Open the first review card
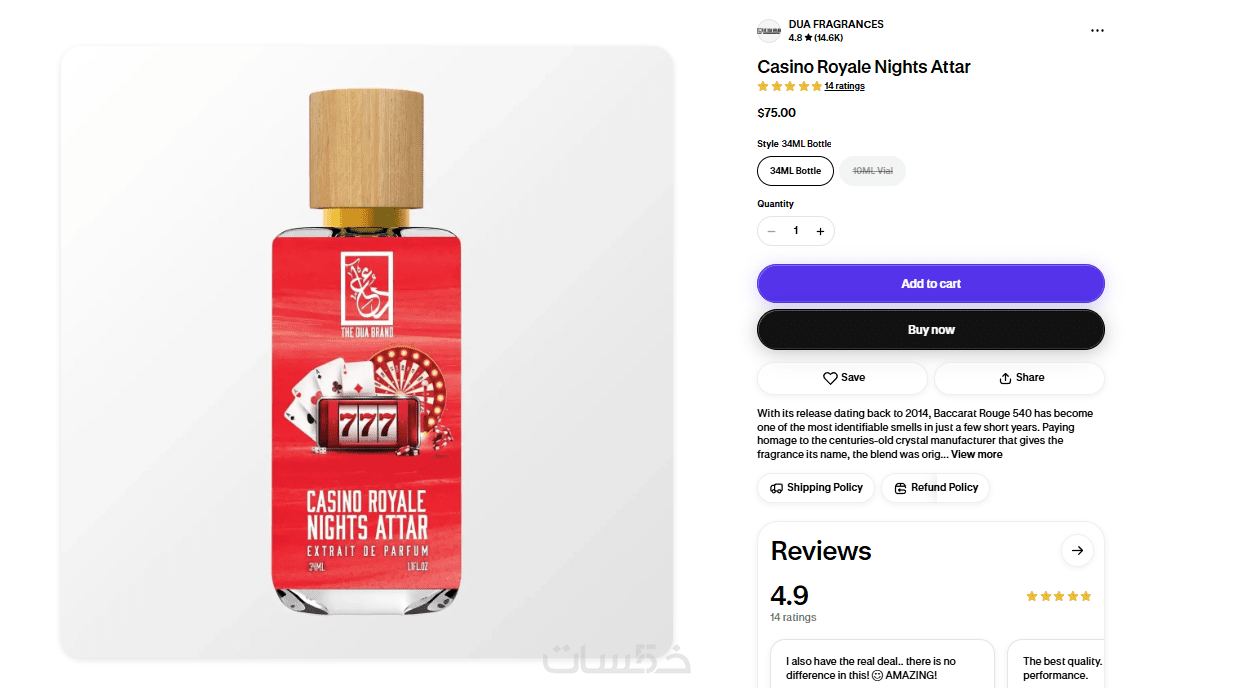This screenshot has width=1235, height=688. 882,664
